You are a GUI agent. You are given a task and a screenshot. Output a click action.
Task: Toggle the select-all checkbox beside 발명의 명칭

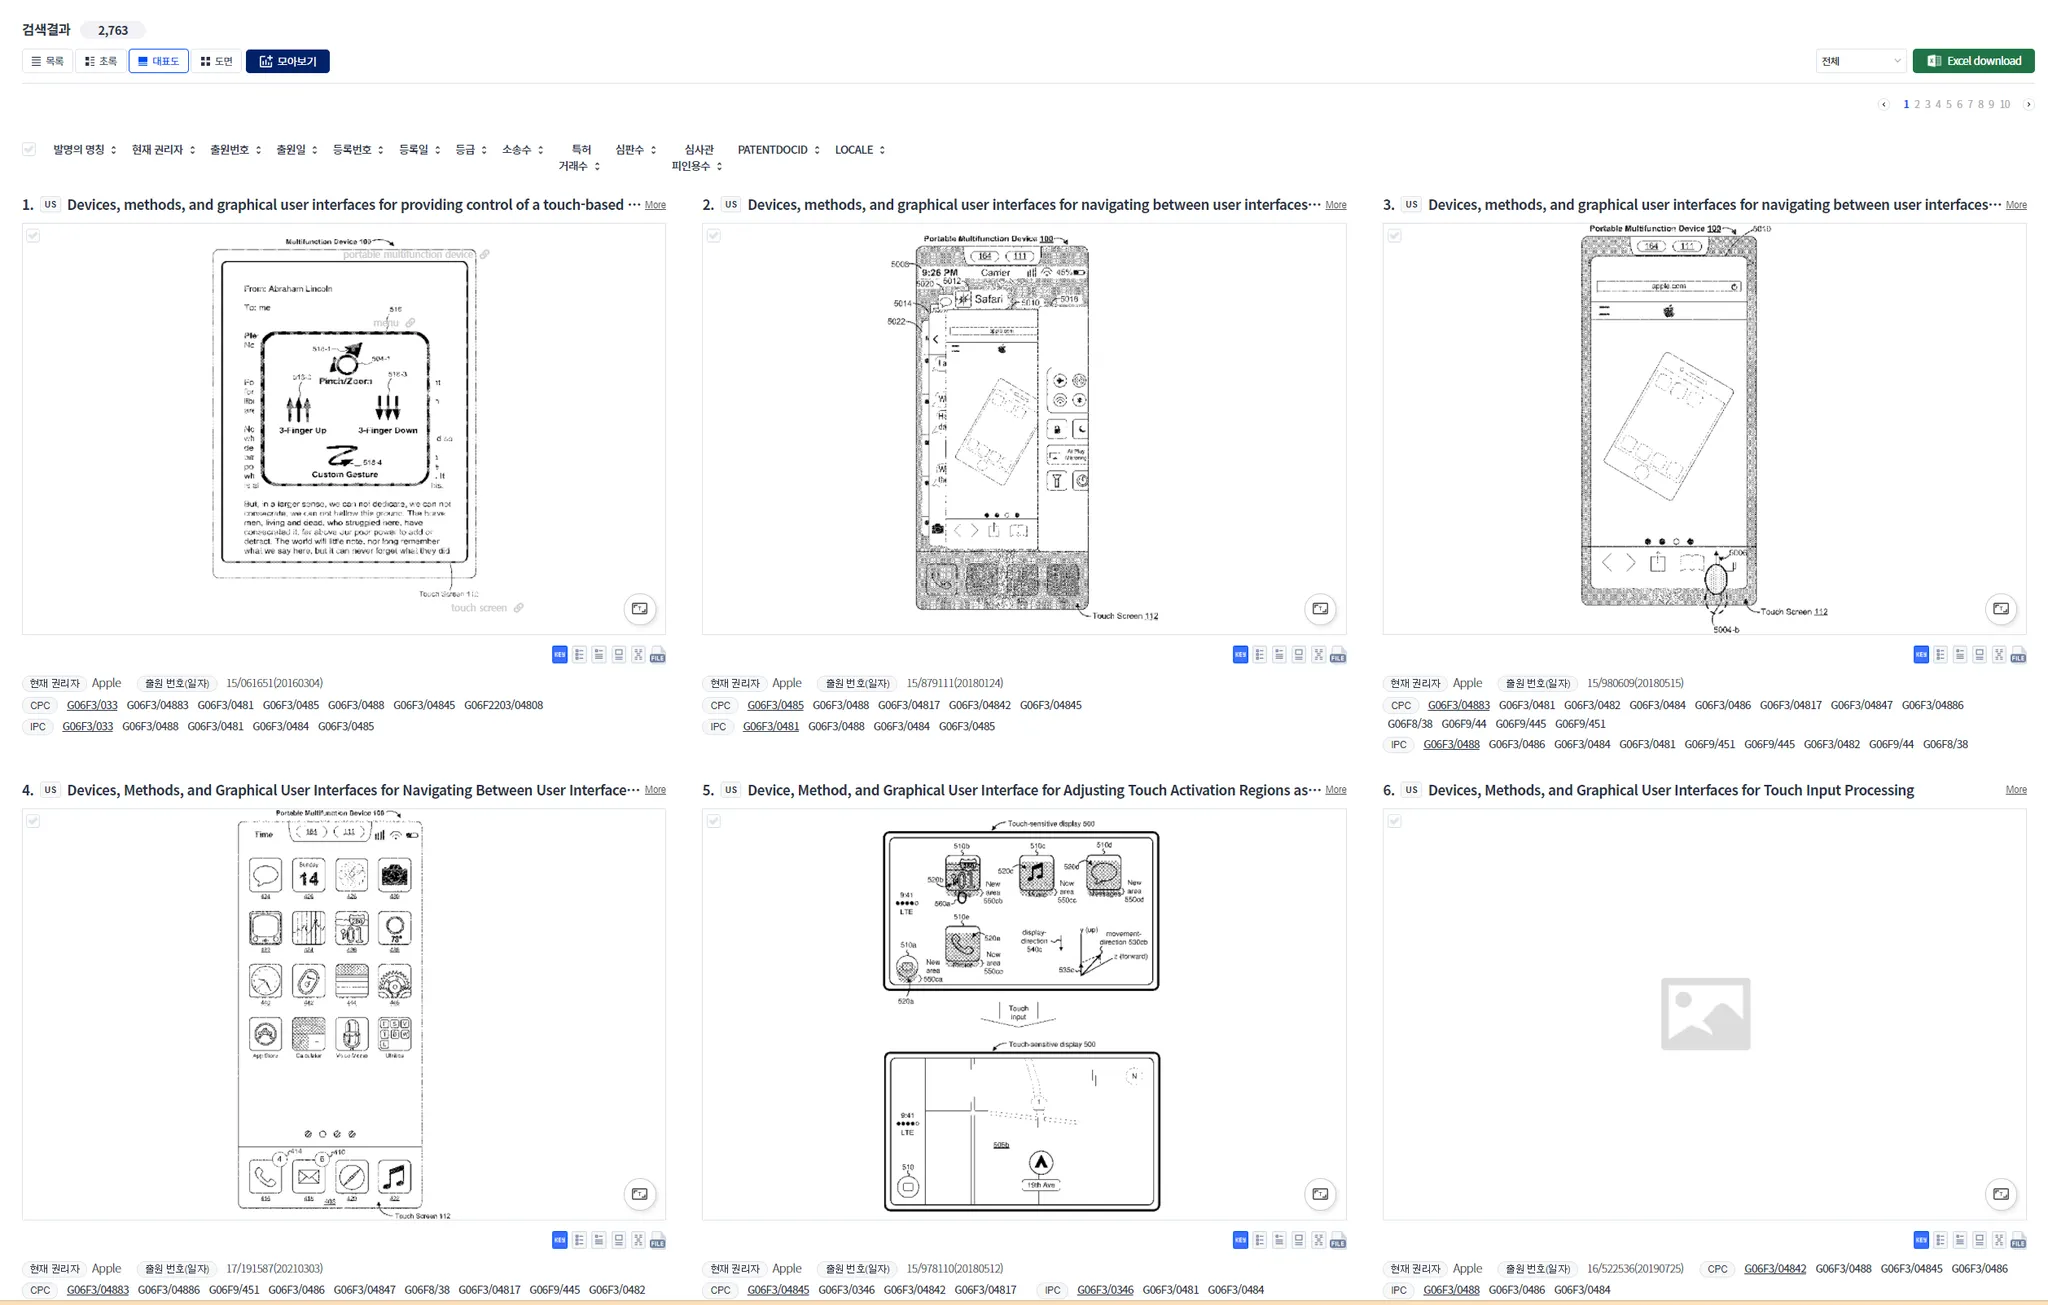click(x=29, y=150)
